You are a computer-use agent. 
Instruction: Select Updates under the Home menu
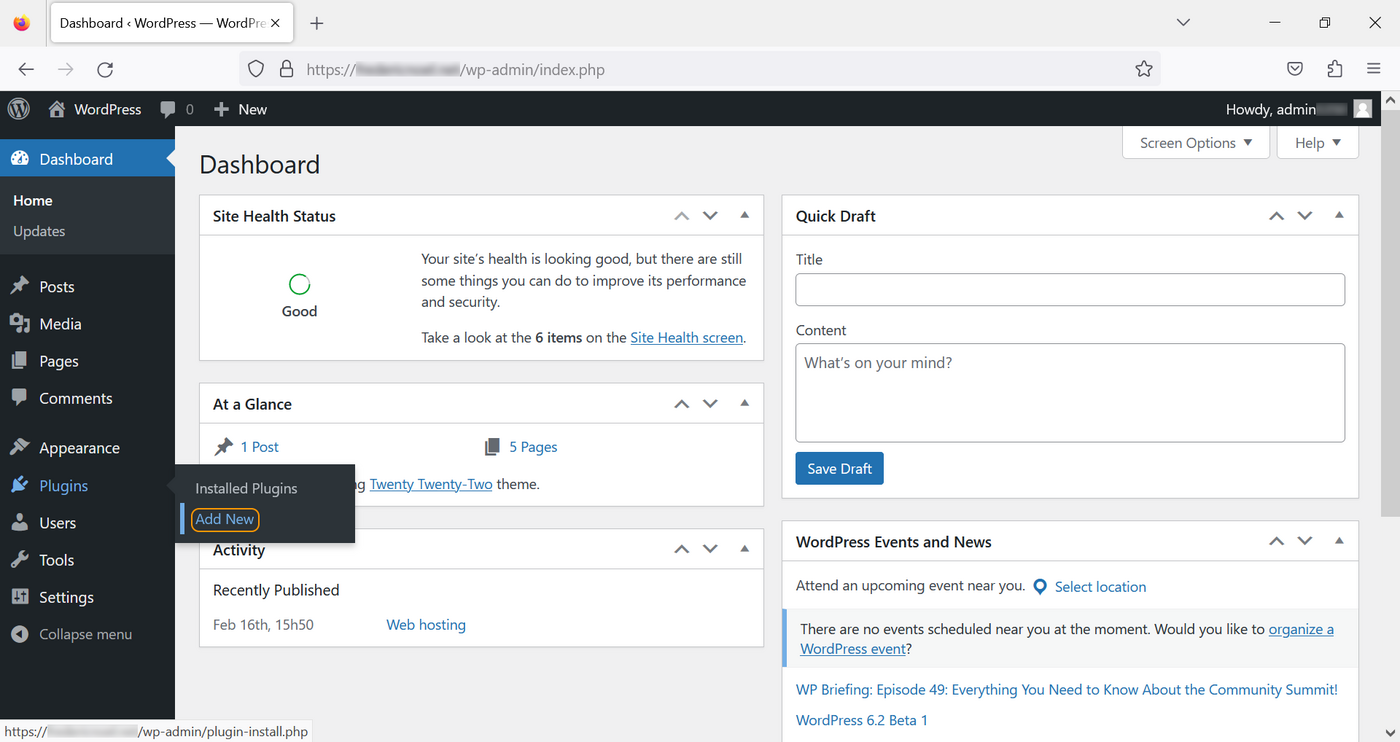point(39,231)
